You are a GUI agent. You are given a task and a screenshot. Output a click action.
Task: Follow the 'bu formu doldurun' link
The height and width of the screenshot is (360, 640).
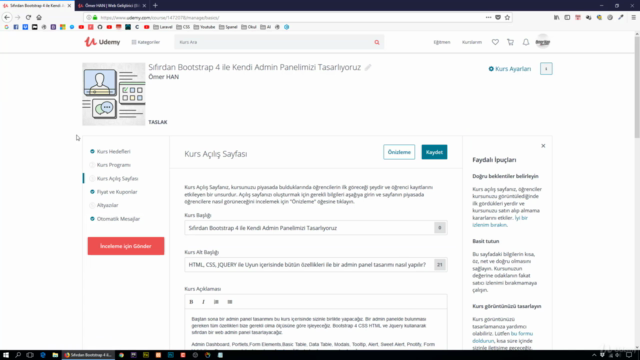click(x=503, y=337)
